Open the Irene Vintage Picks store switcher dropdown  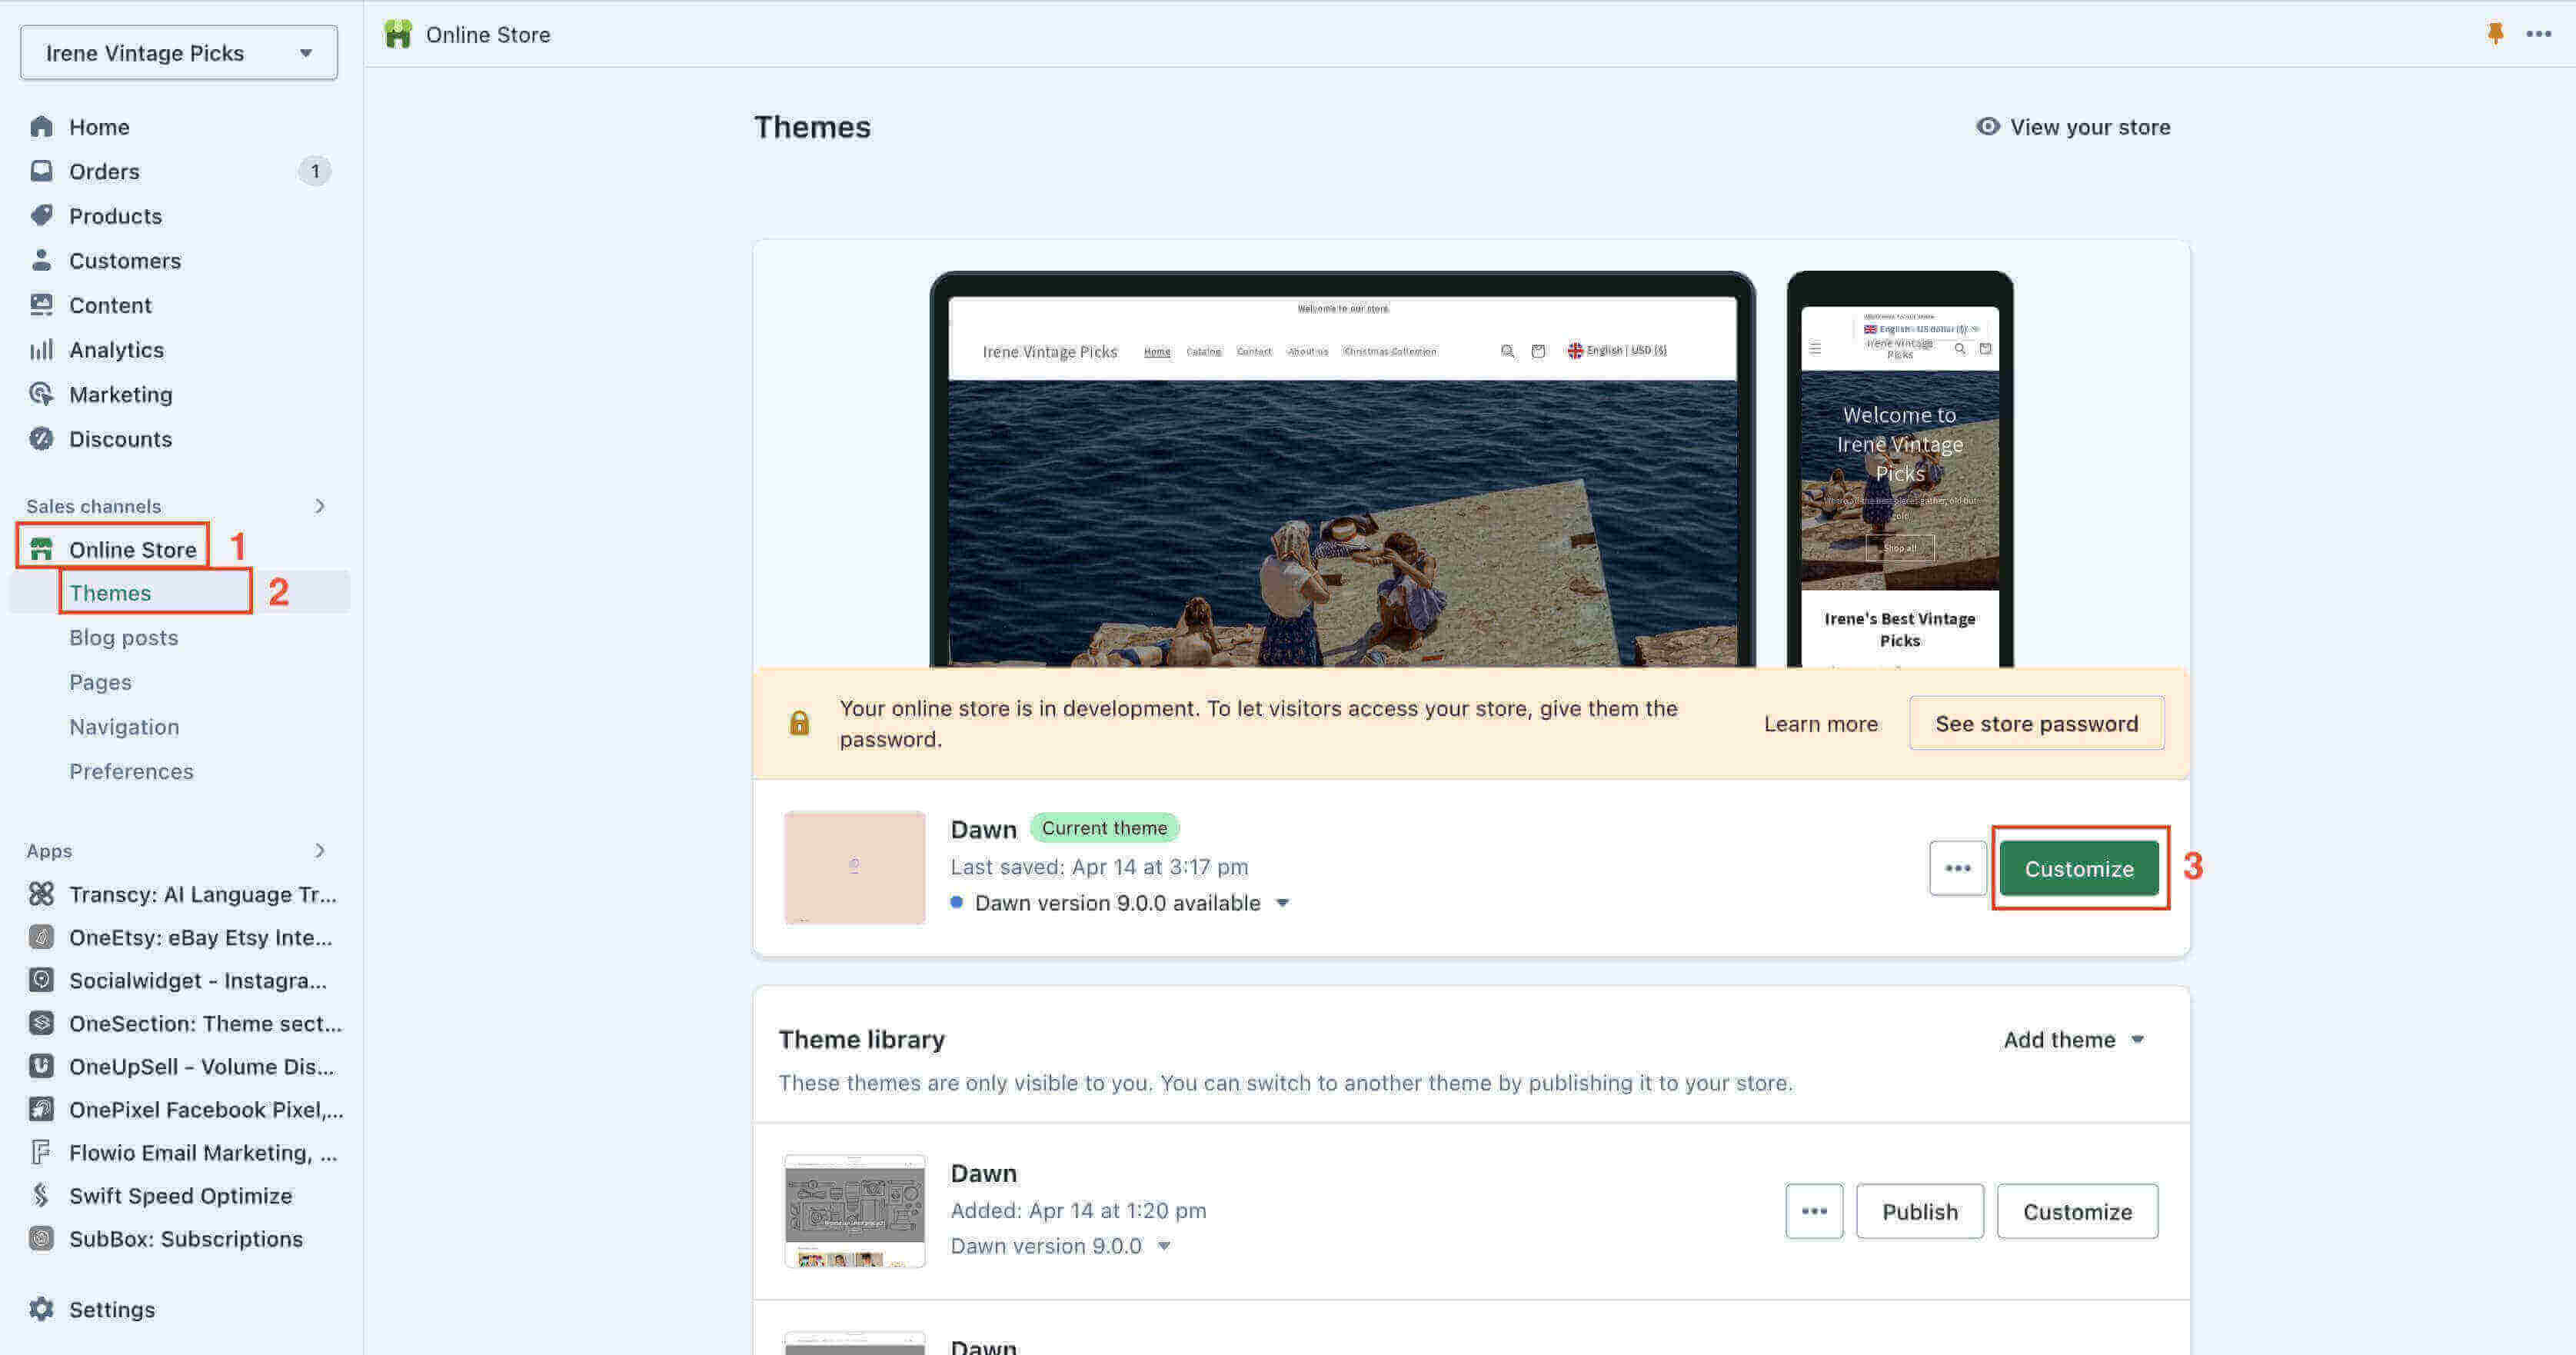178,53
